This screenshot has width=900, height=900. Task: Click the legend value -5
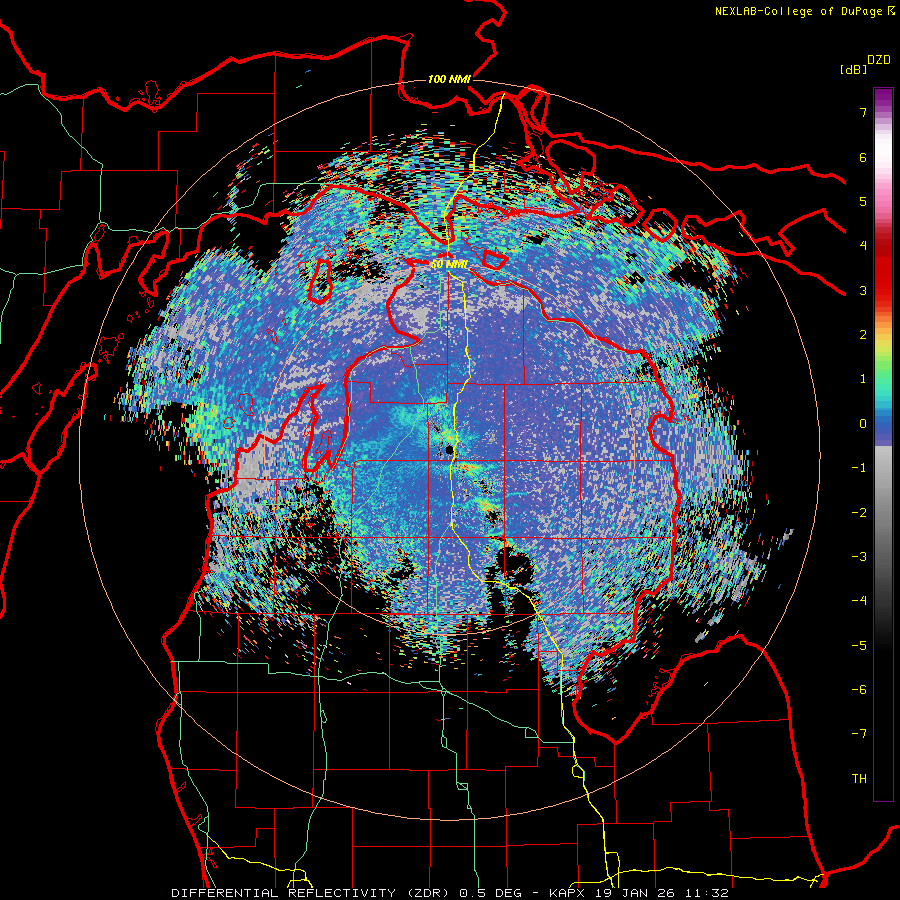tap(859, 645)
